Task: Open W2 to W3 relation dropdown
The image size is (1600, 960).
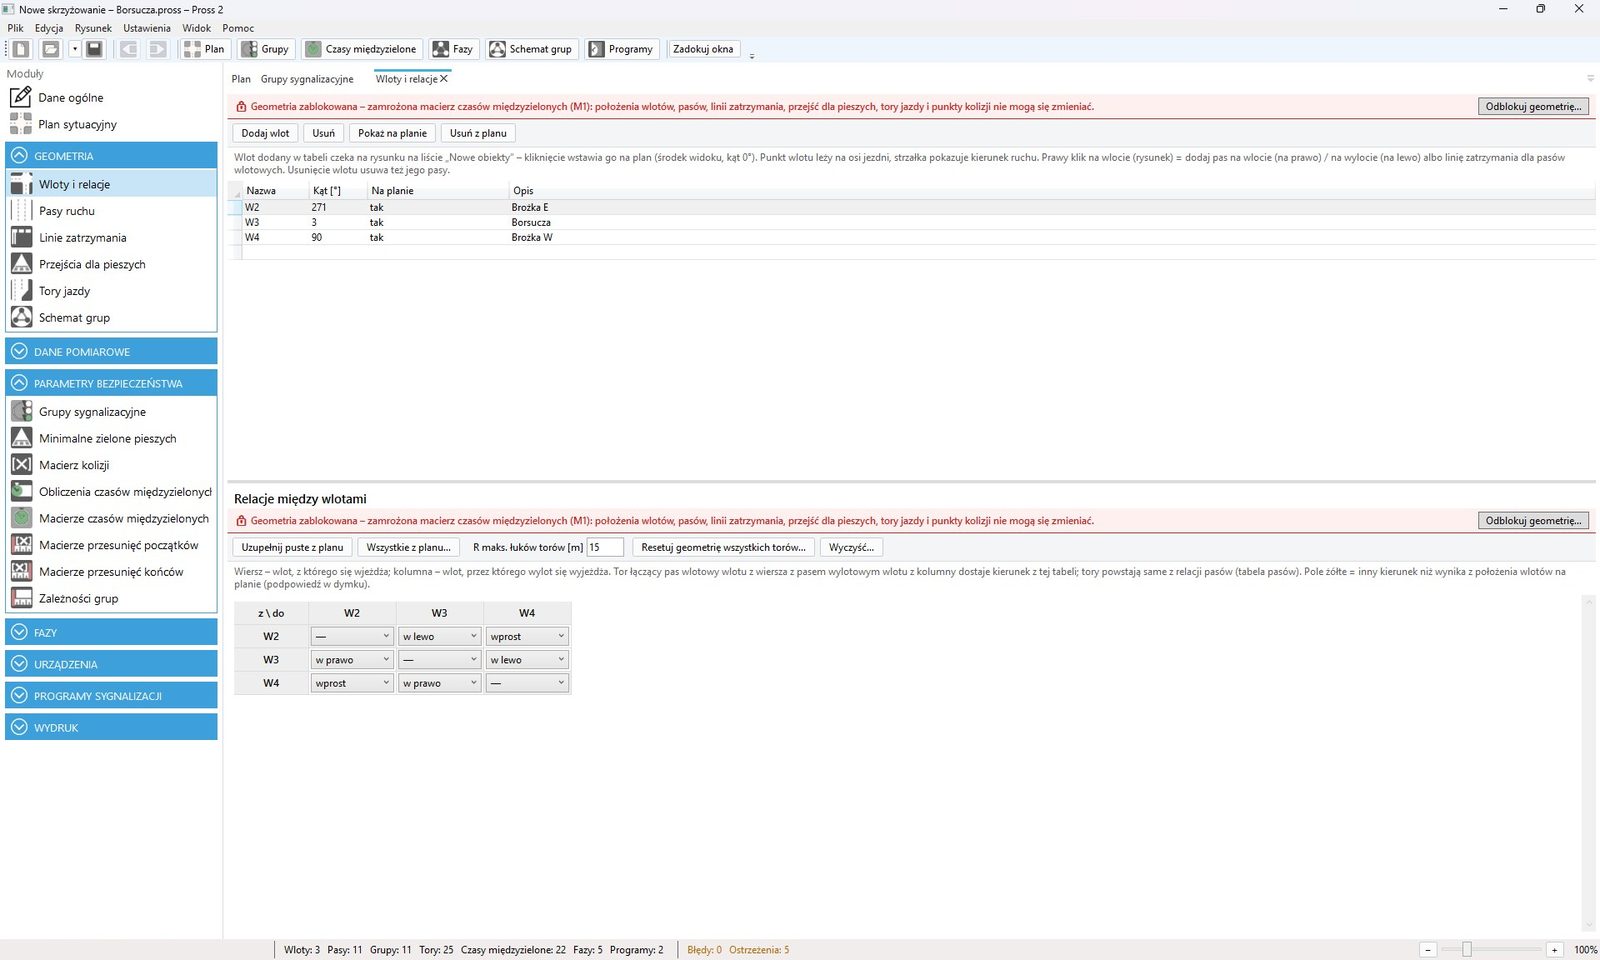Action: point(440,636)
